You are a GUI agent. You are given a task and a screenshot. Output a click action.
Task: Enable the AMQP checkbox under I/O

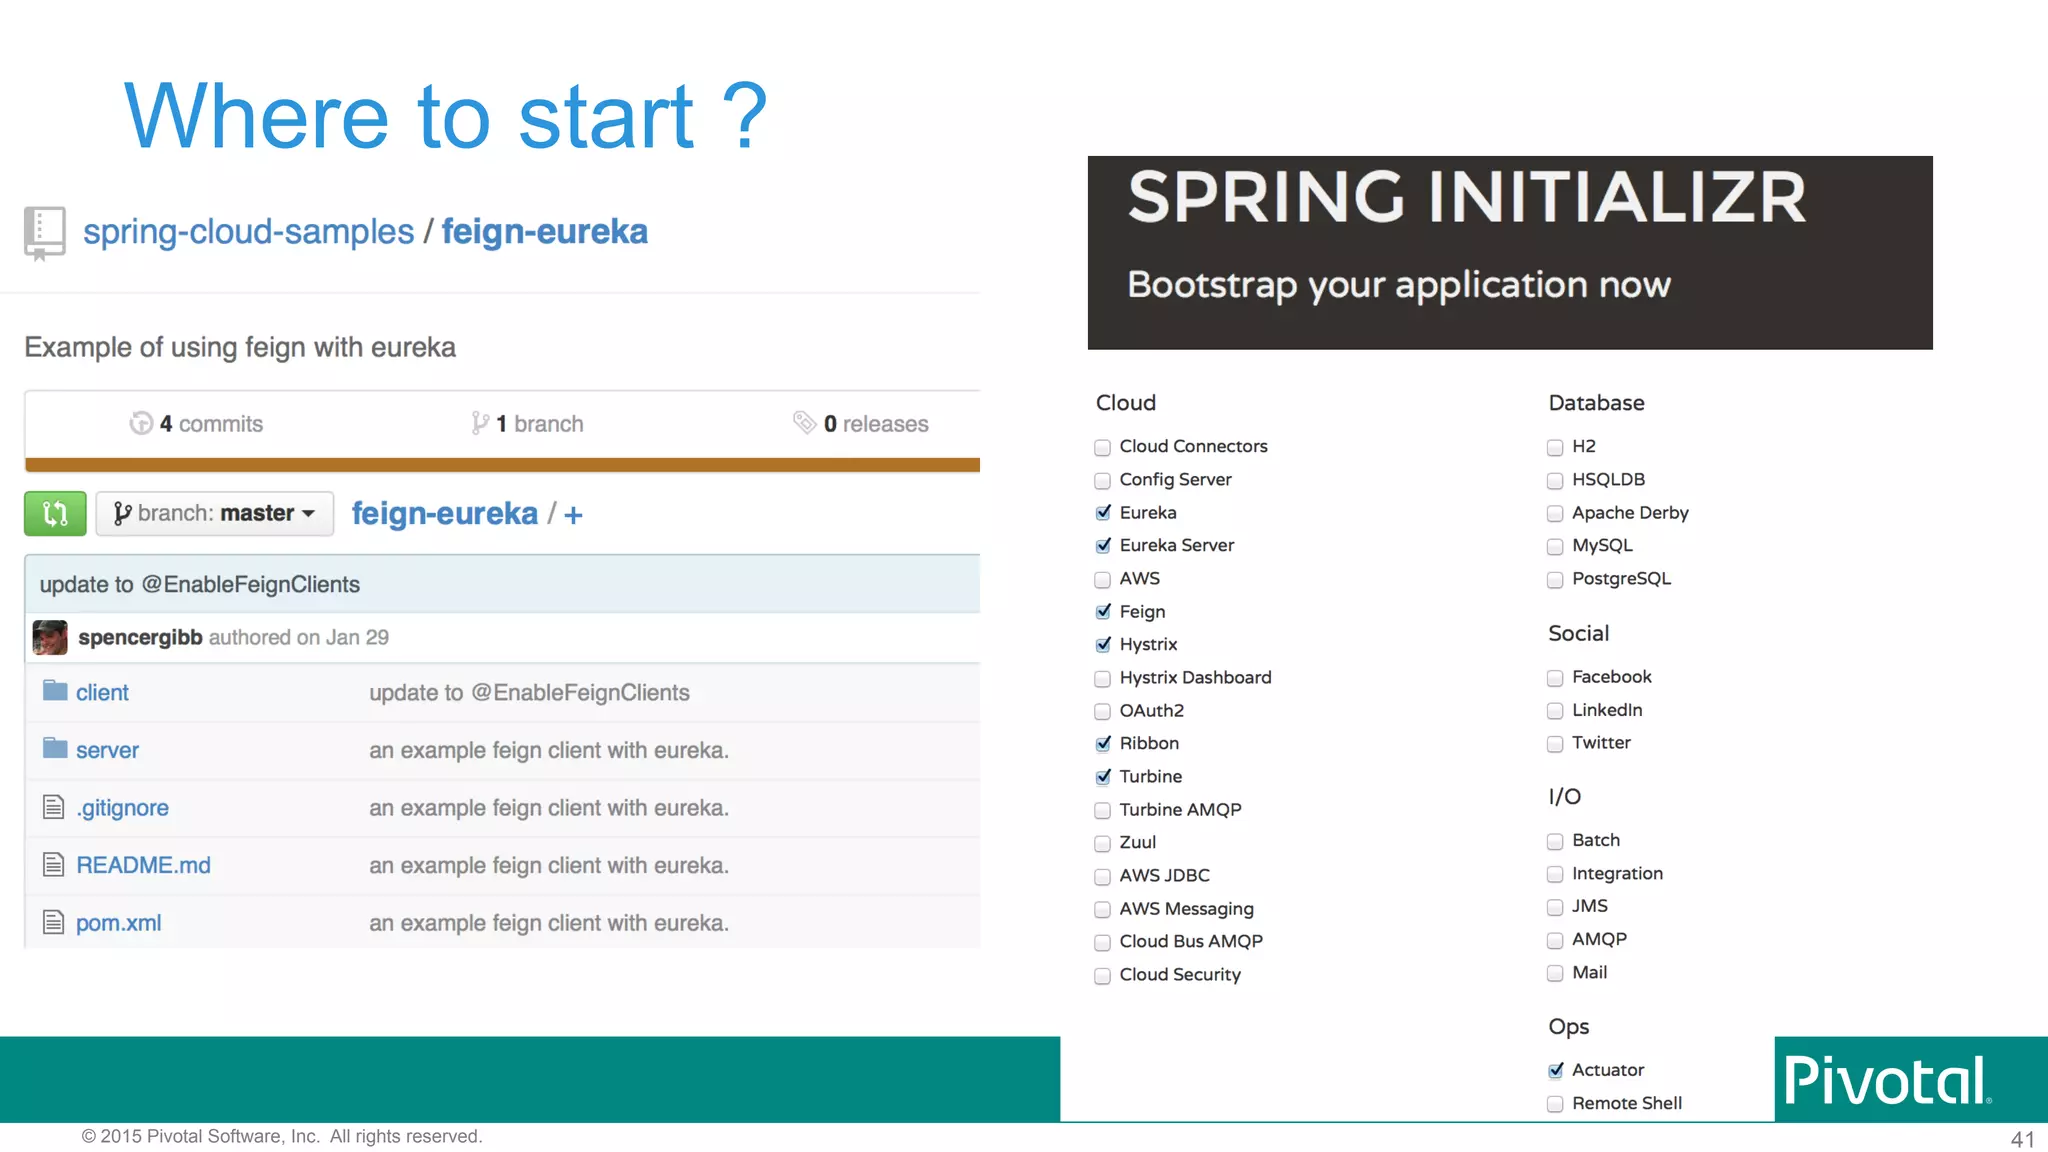click(1555, 940)
